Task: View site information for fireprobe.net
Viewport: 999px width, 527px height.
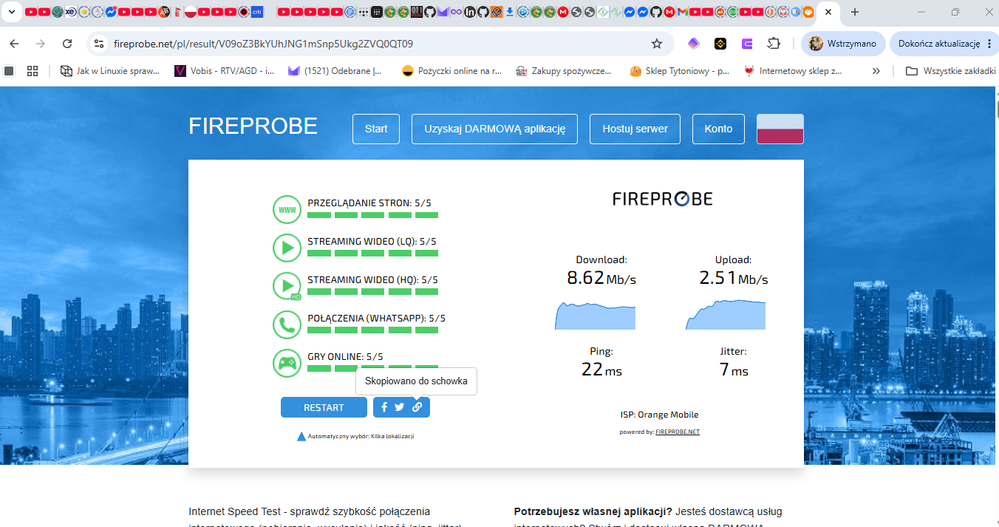Action: click(x=99, y=43)
